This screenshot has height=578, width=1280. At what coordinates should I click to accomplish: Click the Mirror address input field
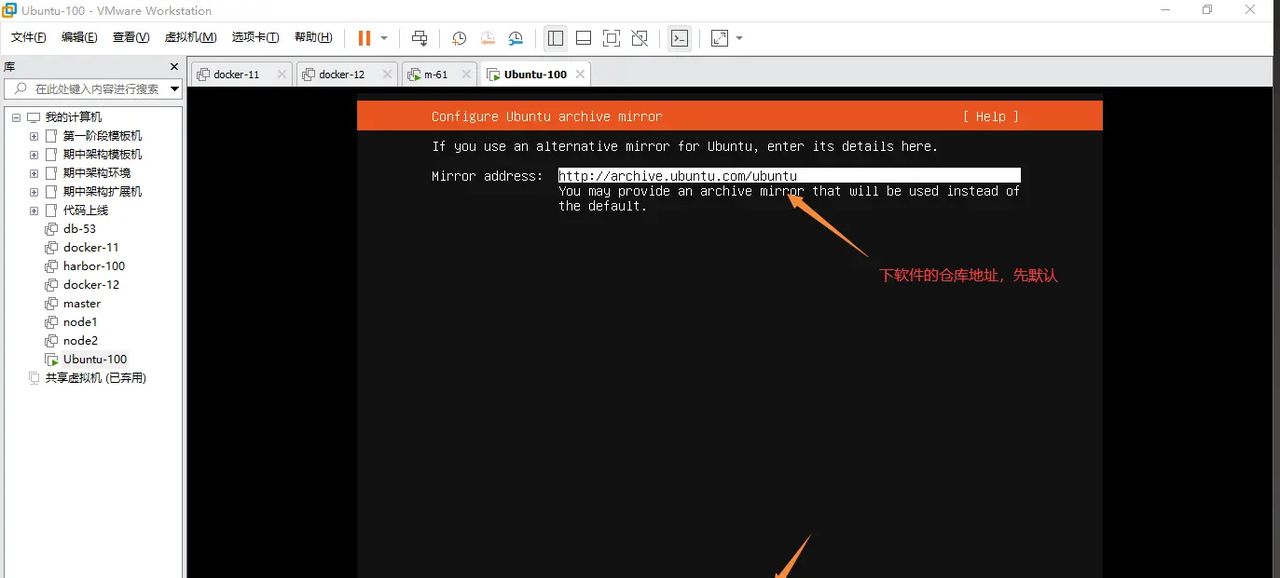[x=789, y=176]
